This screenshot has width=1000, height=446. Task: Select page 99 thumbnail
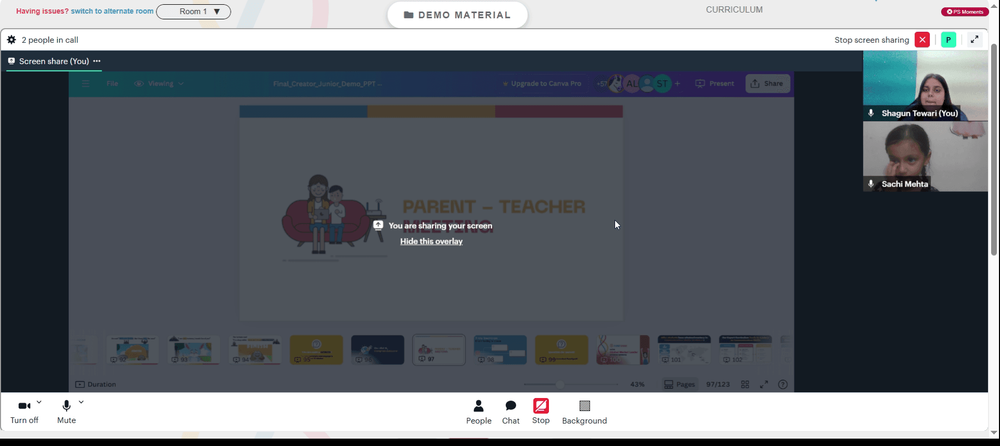(x=561, y=350)
